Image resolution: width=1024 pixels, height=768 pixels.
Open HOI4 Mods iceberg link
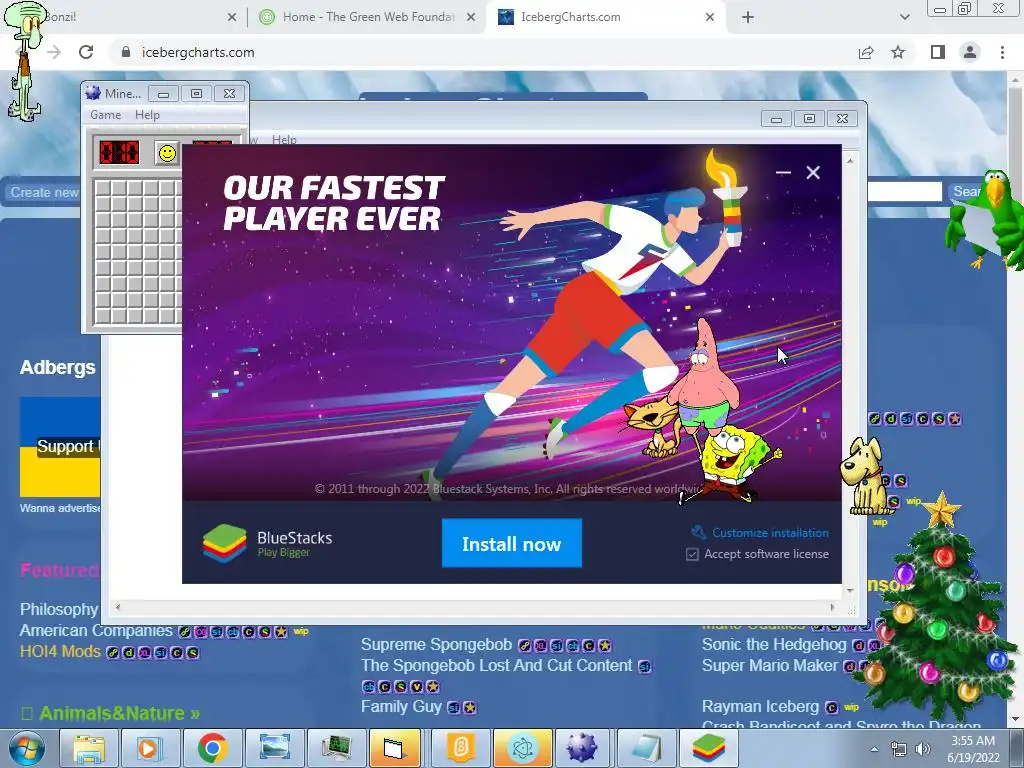point(60,652)
